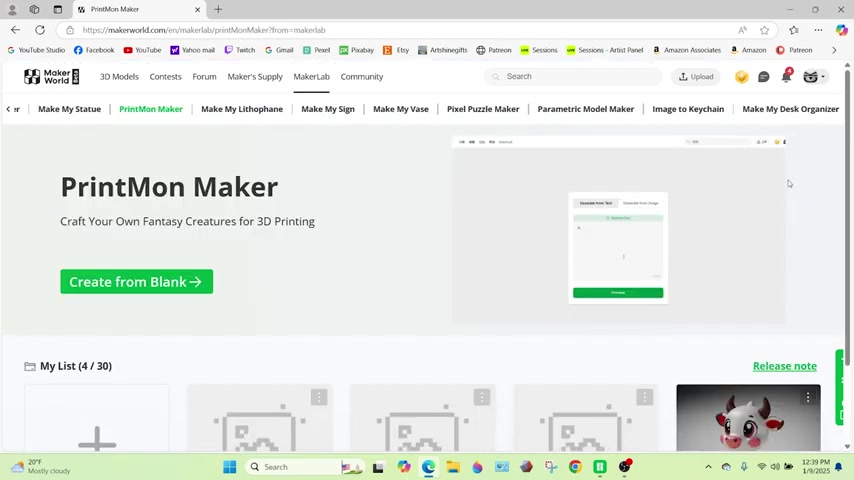Show more bookmarks overflow chevron
This screenshot has width=854, height=480.
(834, 50)
